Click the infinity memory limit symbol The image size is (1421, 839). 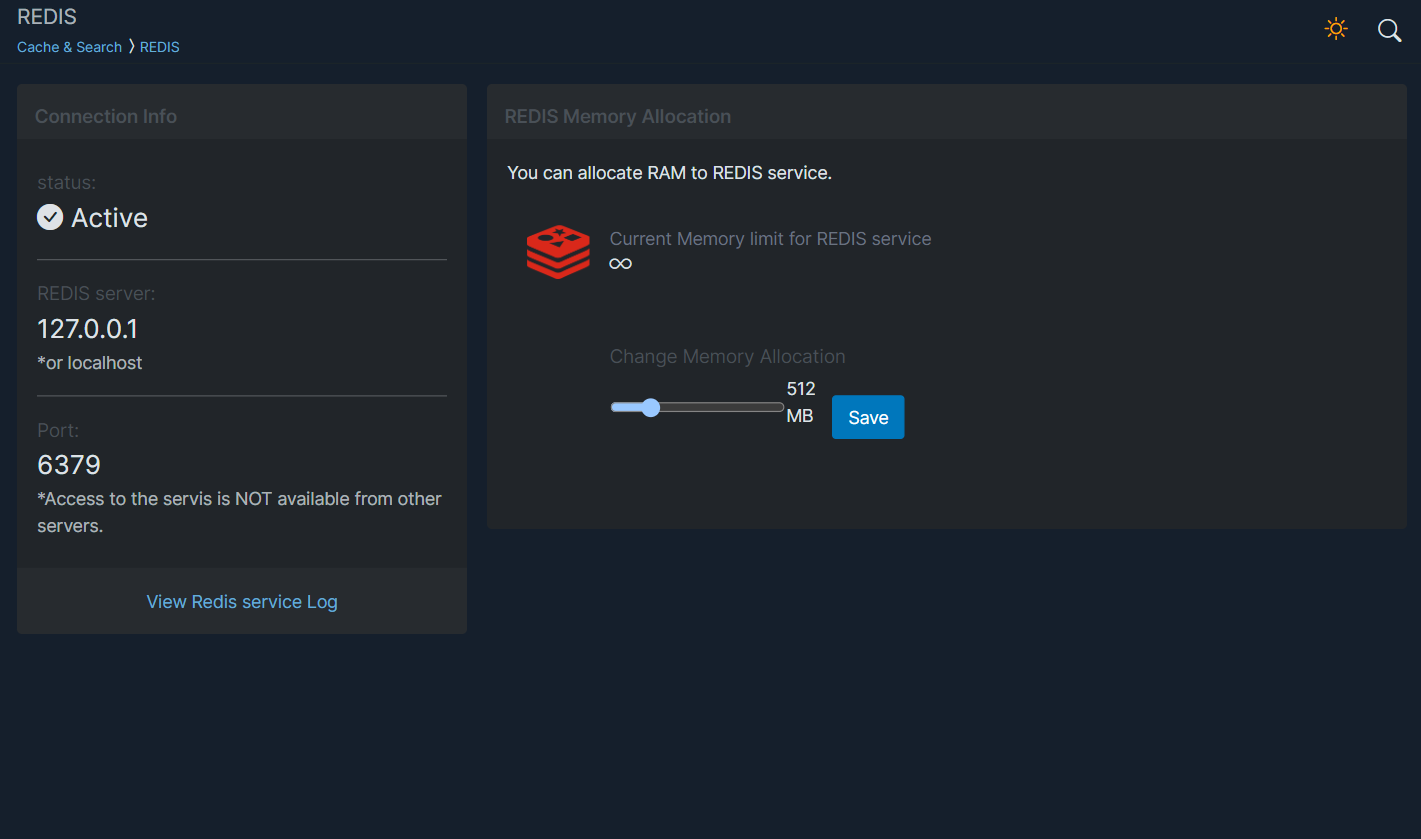click(x=621, y=264)
